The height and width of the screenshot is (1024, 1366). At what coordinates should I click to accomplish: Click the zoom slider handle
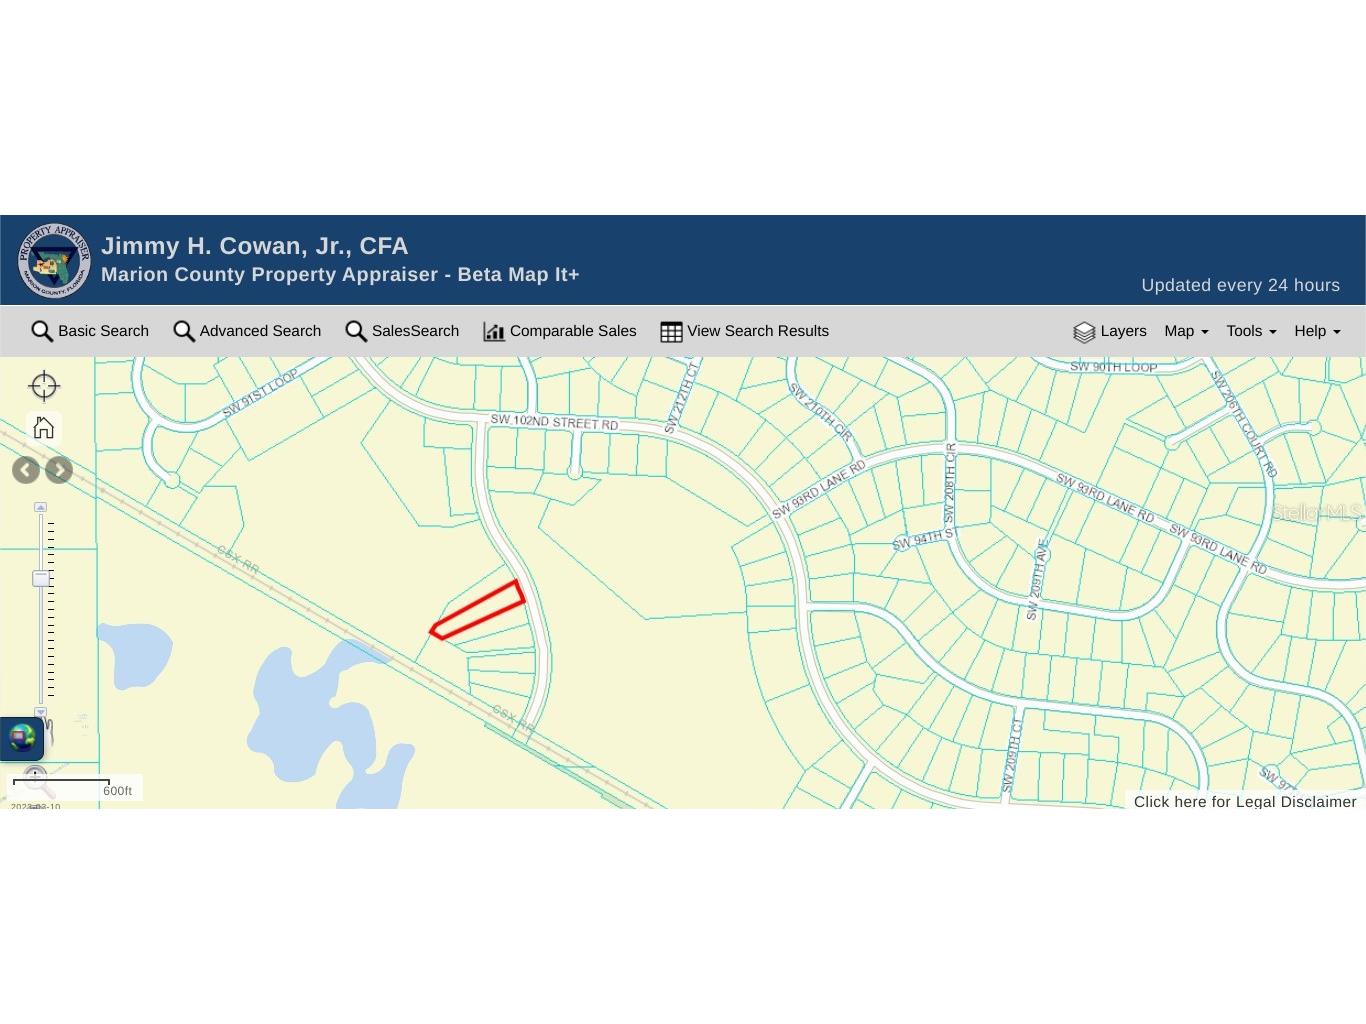click(41, 578)
